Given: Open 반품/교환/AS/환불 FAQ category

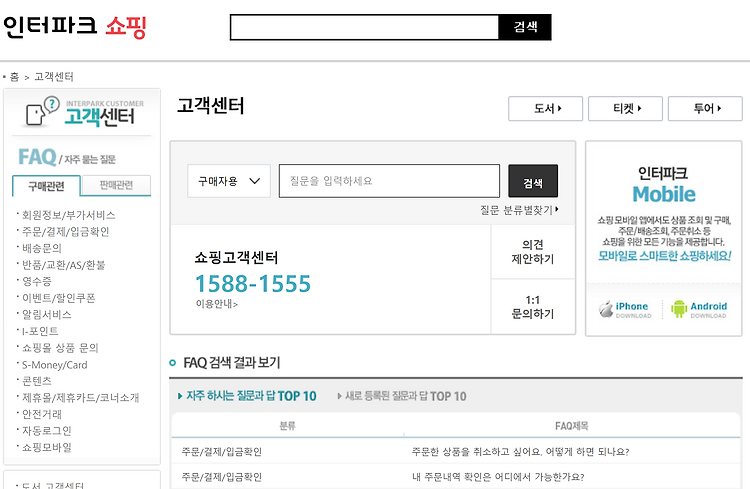Looking at the screenshot, I should click(x=64, y=265).
